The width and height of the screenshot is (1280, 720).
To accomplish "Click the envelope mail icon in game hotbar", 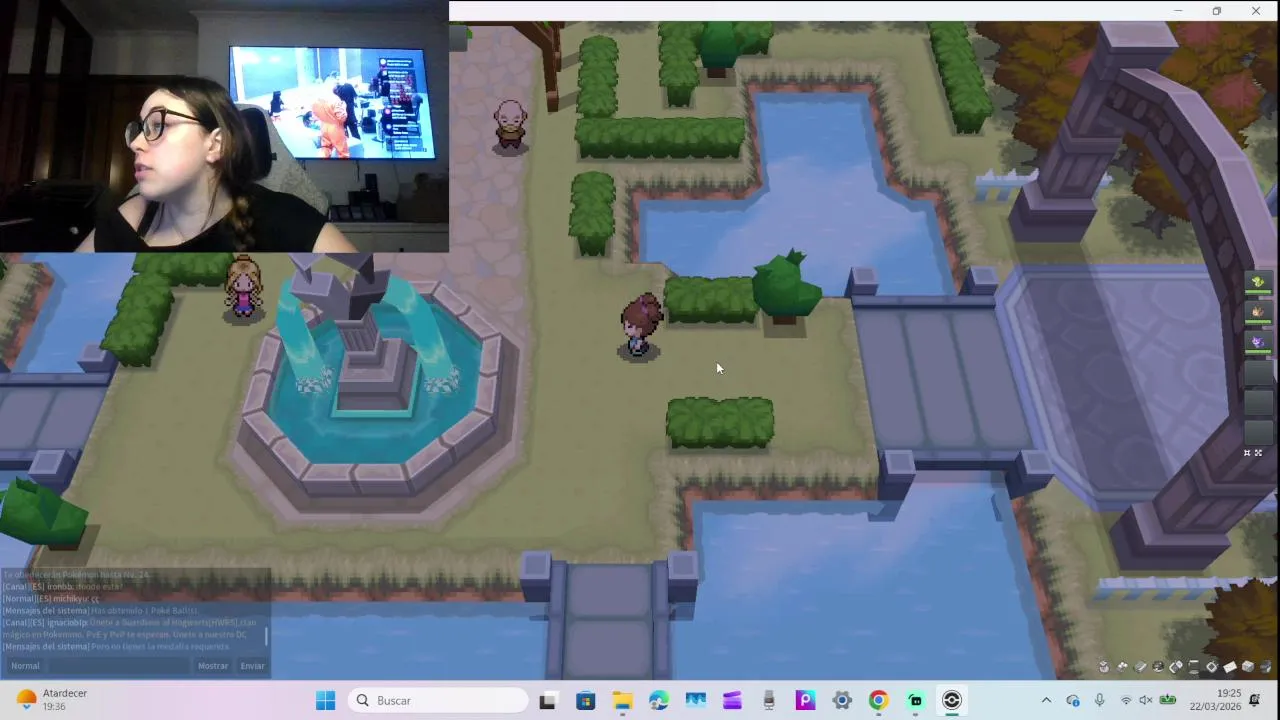I will [1230, 667].
